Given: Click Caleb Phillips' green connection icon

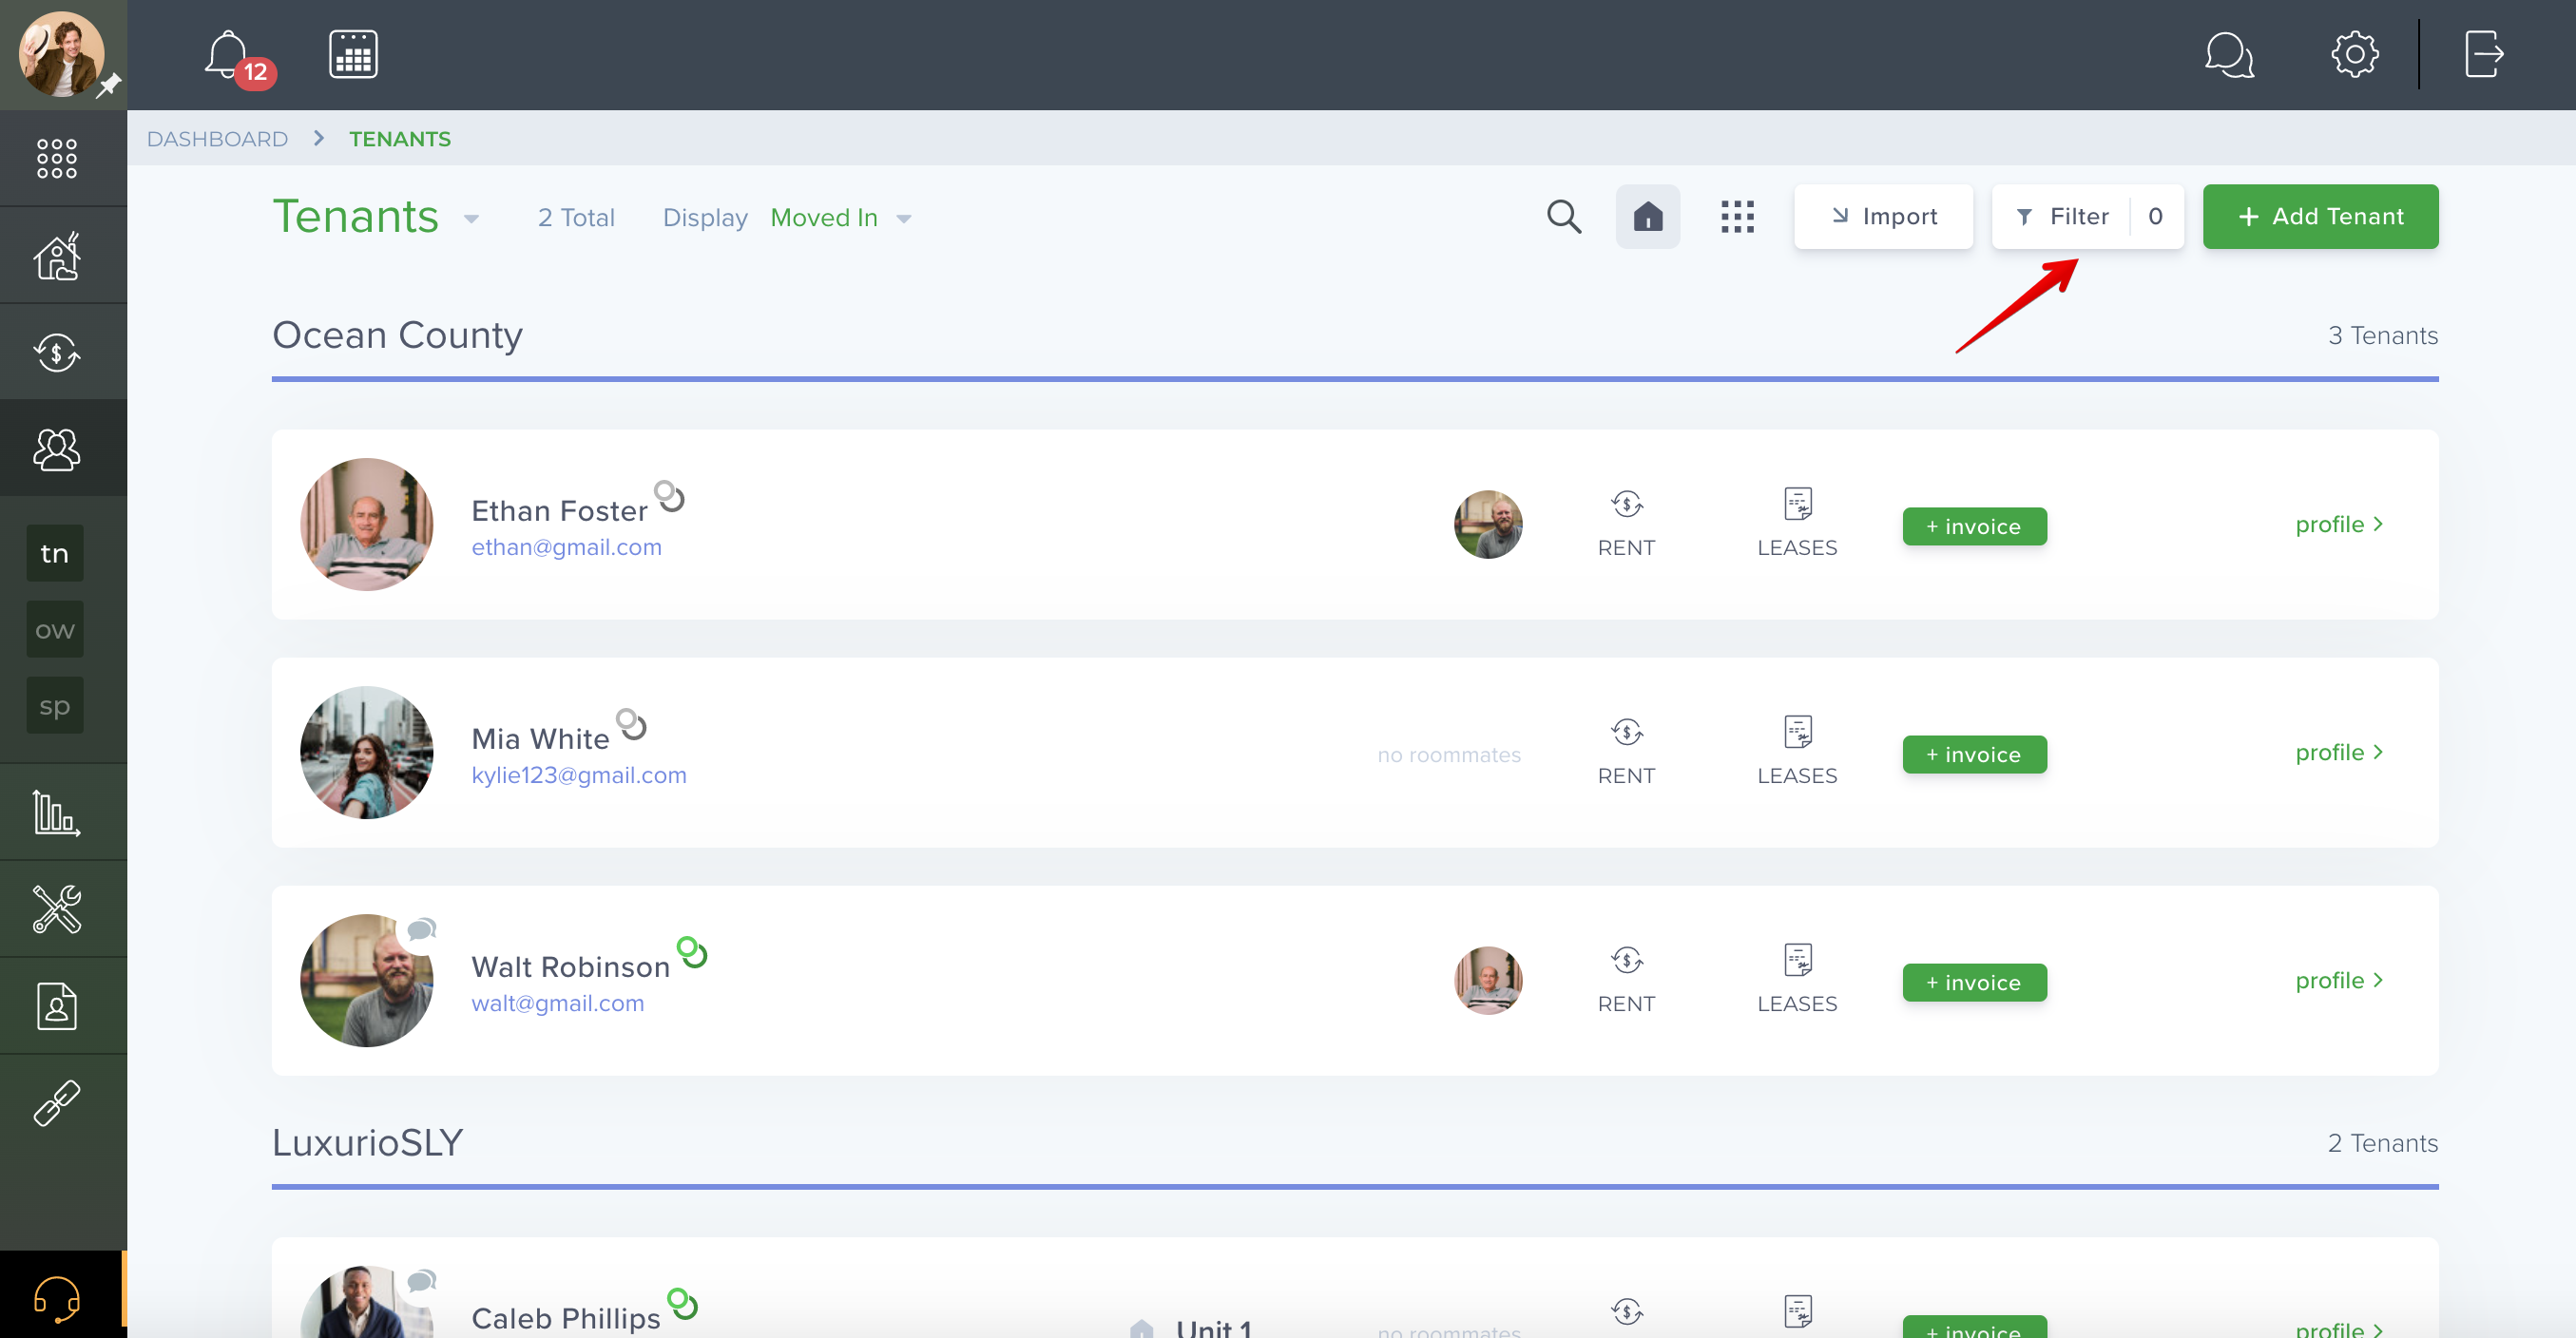Looking at the screenshot, I should click(682, 1303).
